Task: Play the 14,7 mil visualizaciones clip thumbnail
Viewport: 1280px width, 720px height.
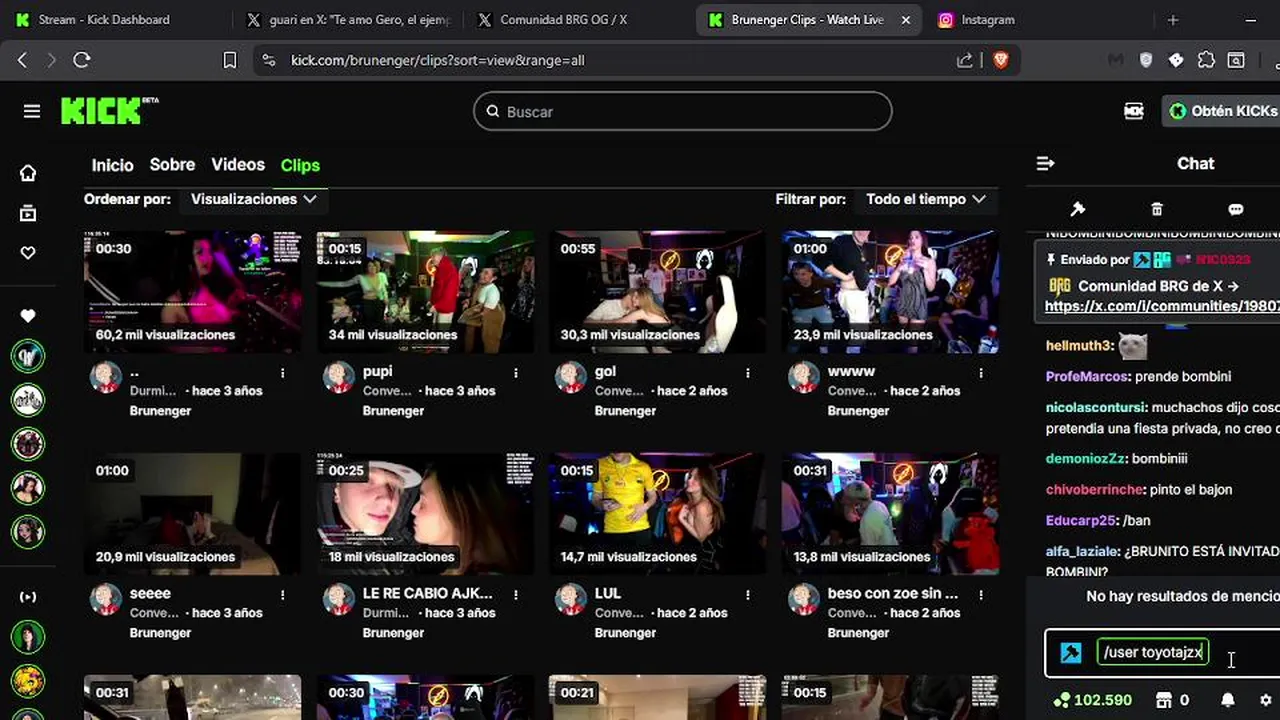Action: [657, 514]
